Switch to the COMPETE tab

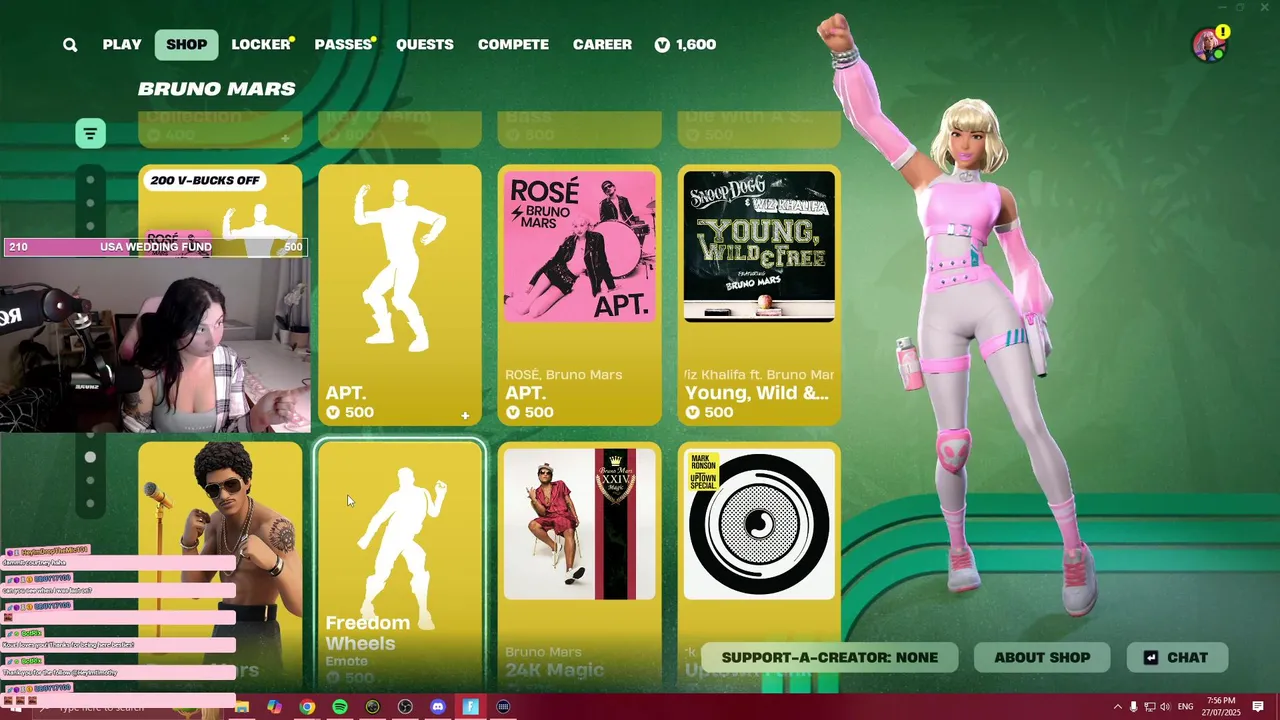coord(513,44)
